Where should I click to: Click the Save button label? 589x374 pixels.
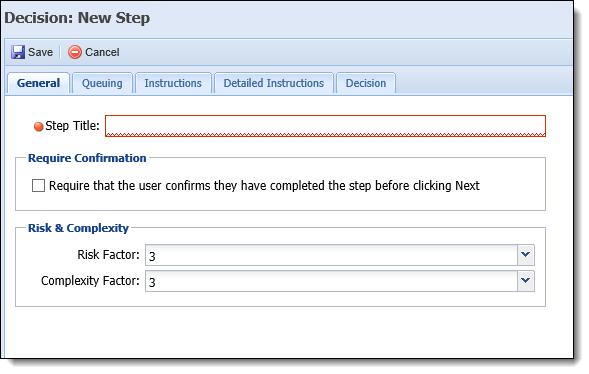[x=41, y=52]
